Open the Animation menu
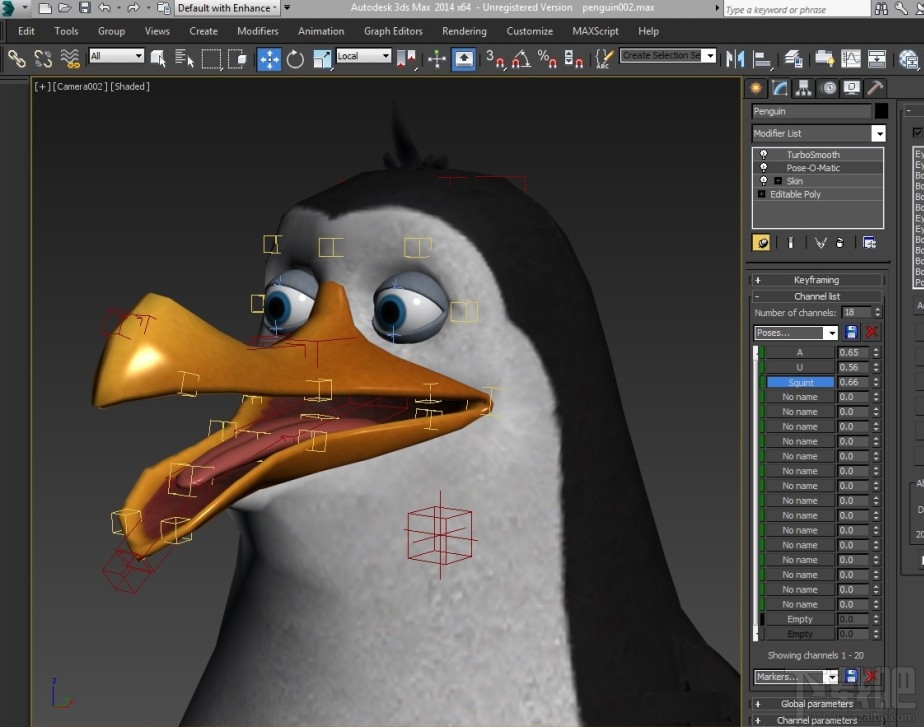This screenshot has width=924, height=727. (320, 31)
